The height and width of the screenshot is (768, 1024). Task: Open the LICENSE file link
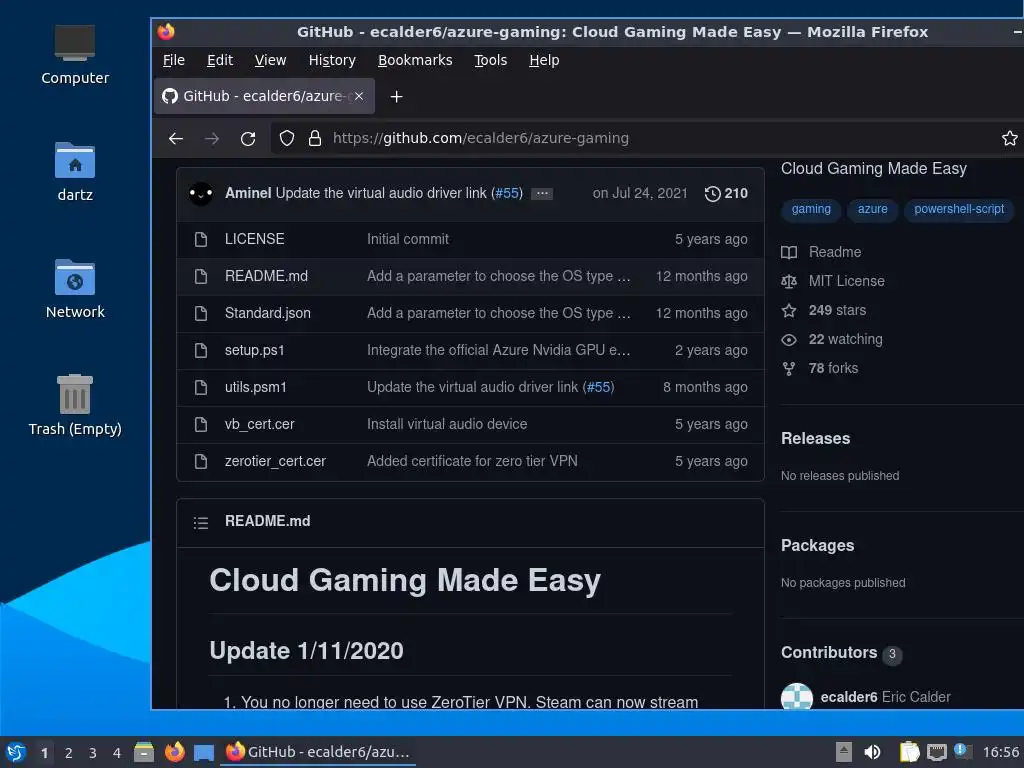click(255, 239)
